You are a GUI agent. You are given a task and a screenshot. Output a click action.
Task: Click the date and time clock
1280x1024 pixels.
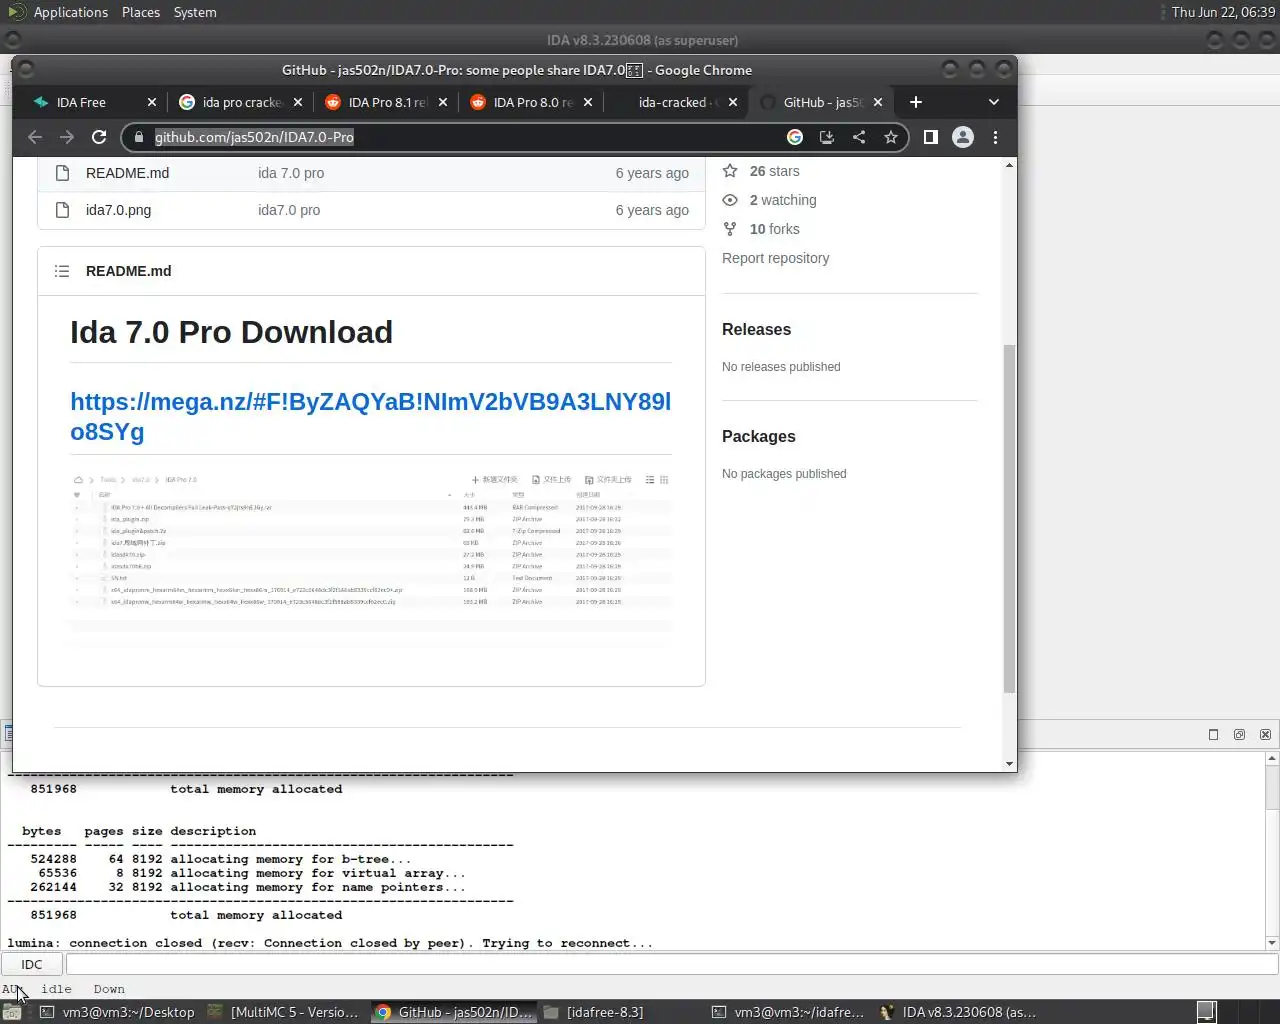tap(1223, 12)
